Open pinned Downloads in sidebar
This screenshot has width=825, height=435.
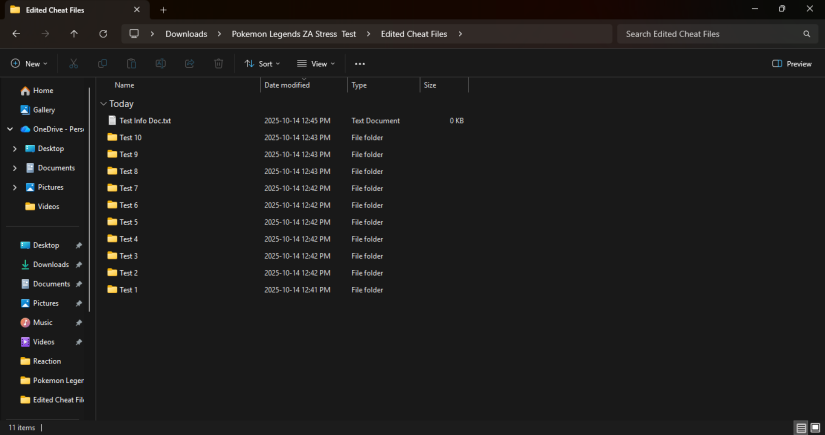click(x=45, y=265)
